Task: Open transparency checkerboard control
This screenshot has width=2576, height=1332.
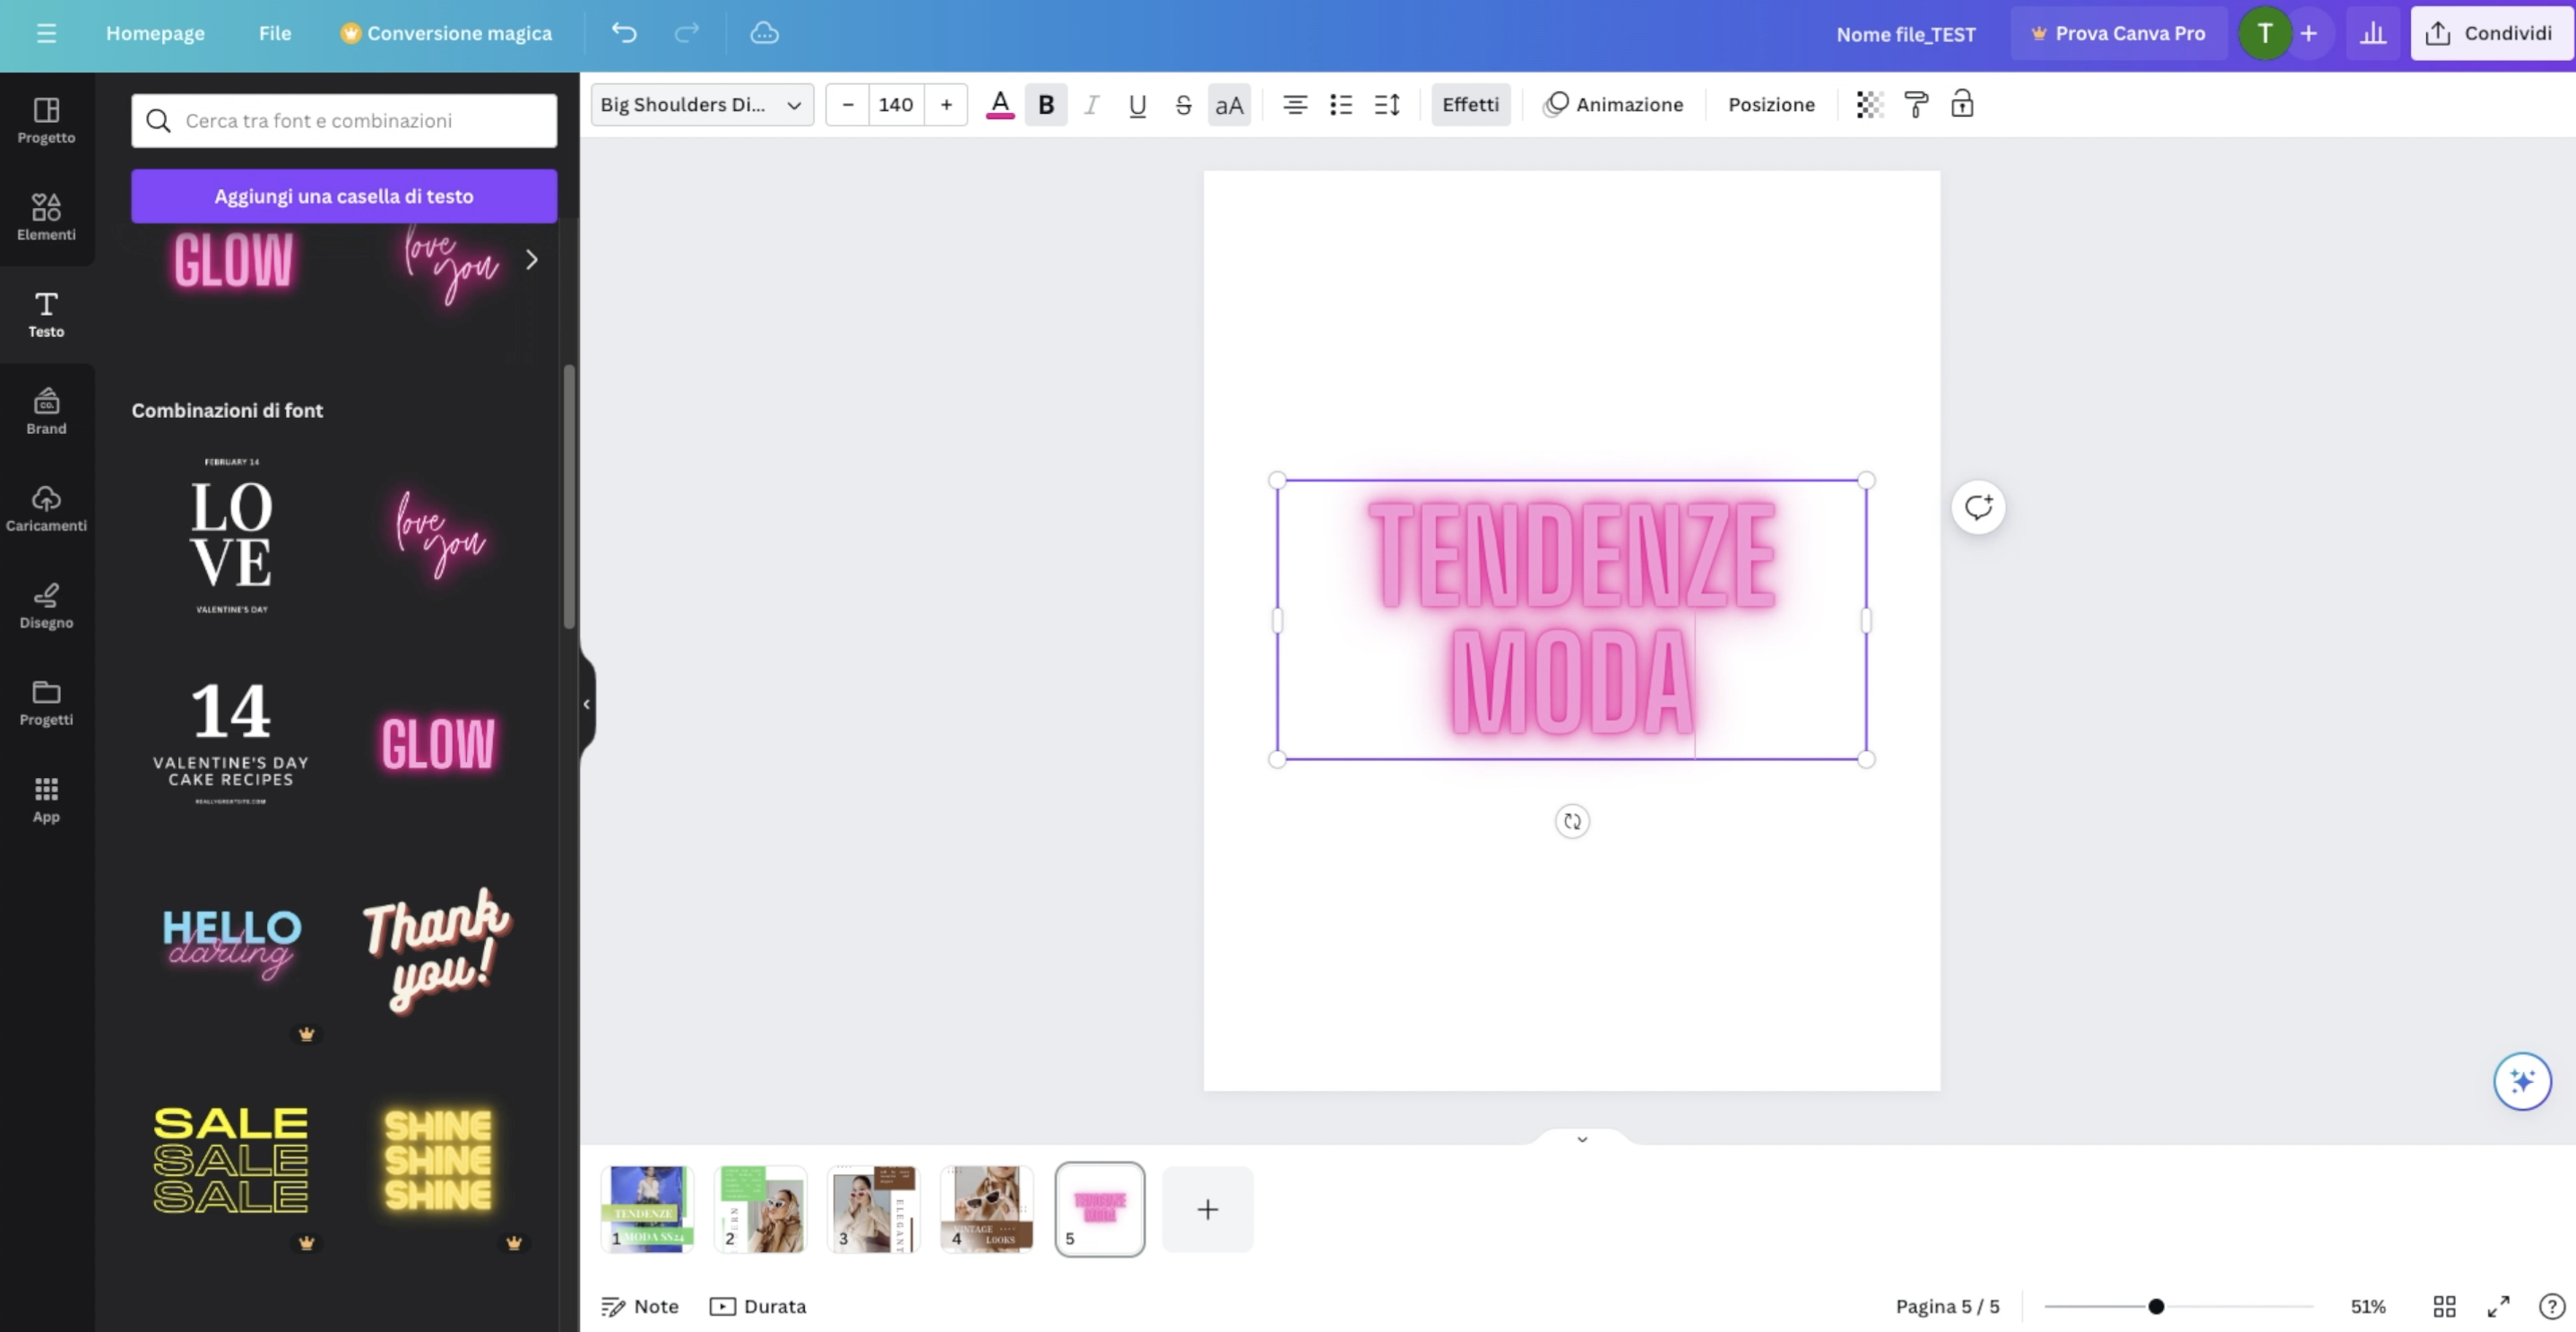Action: point(1869,104)
